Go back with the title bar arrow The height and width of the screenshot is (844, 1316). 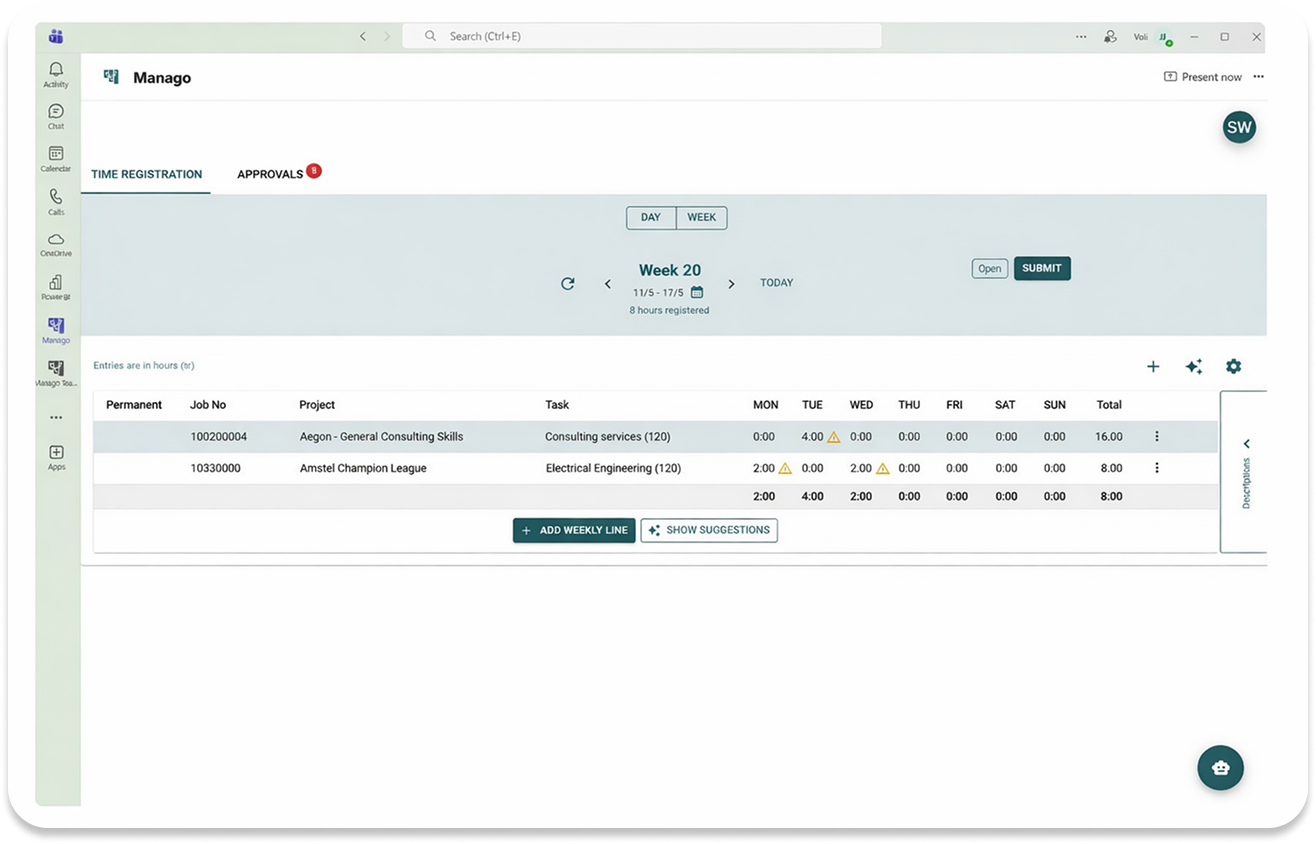tap(363, 36)
